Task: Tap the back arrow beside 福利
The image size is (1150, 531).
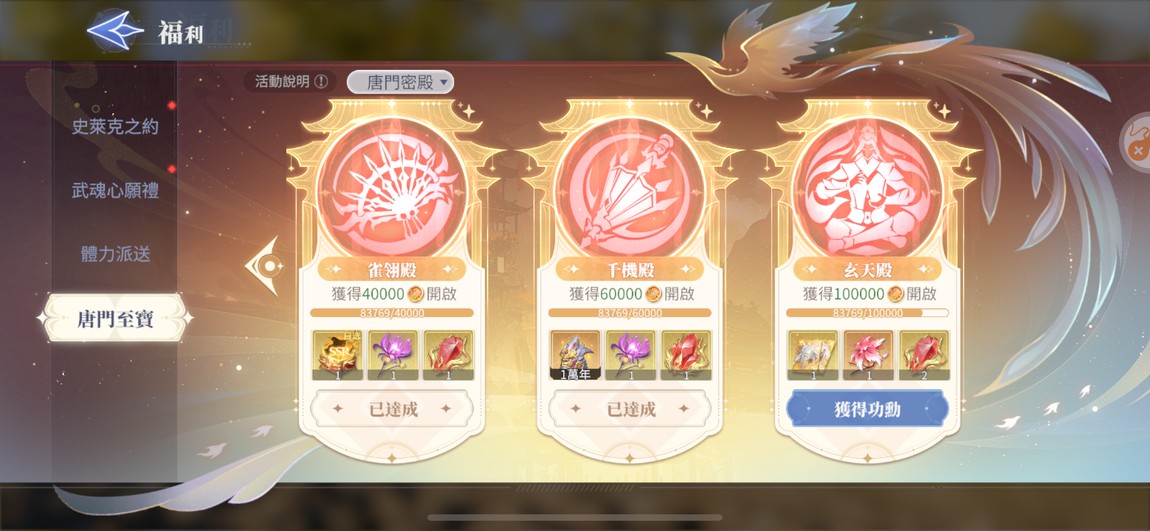Action: [x=114, y=31]
